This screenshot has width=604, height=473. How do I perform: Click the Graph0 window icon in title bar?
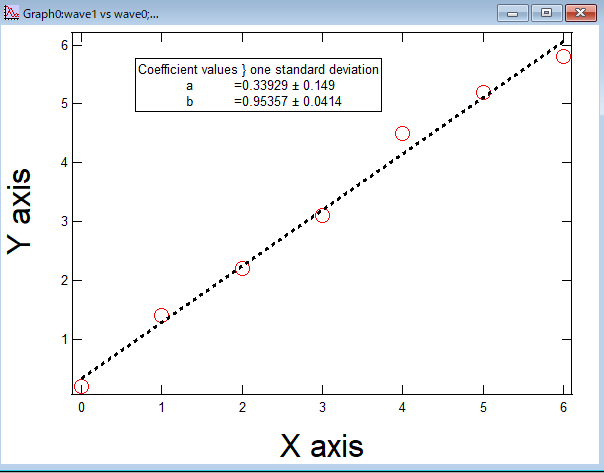12,13
